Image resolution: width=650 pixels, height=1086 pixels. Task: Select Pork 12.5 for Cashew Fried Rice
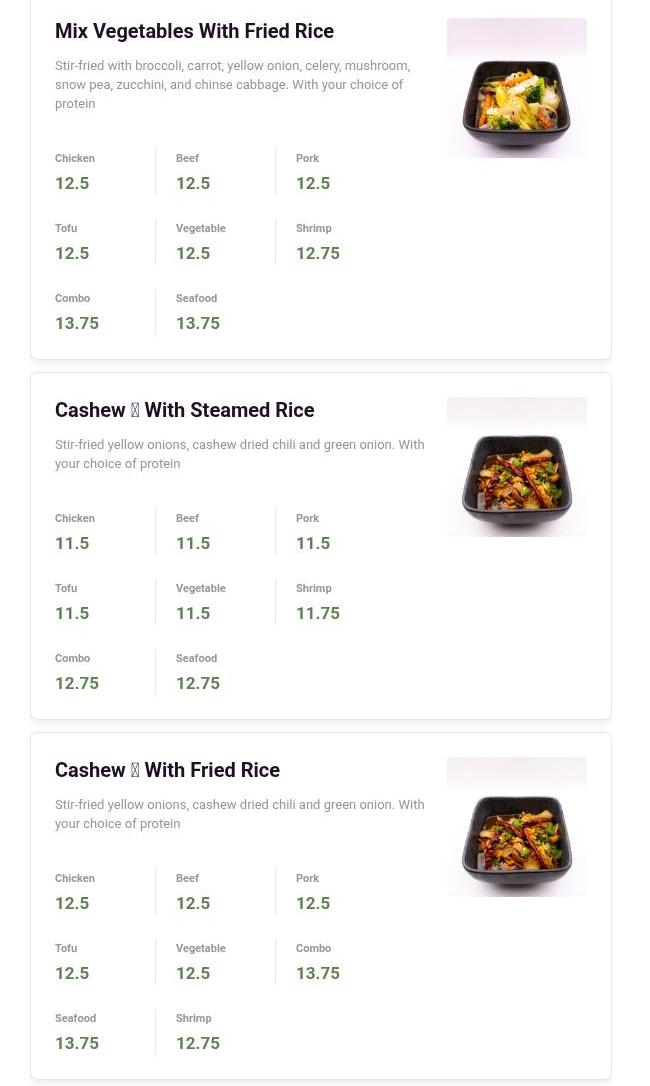313,892
